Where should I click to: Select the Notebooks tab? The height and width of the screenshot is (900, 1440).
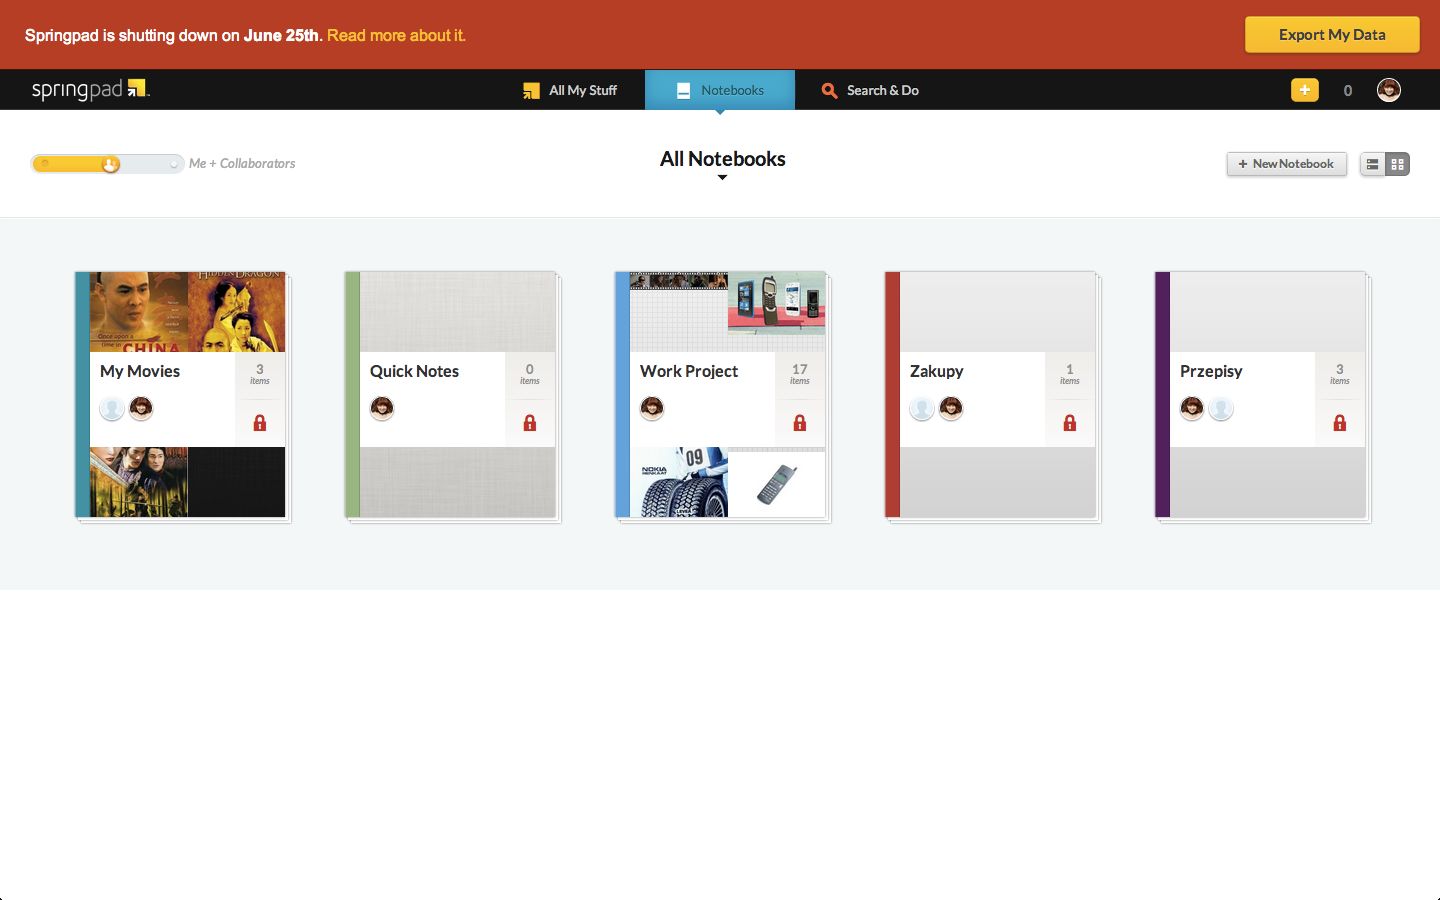pyautogui.click(x=720, y=90)
